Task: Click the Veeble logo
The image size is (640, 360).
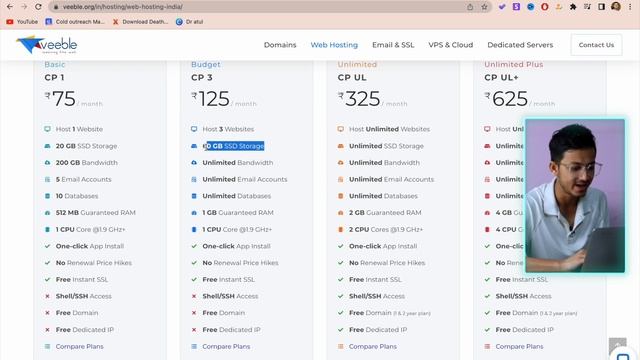Action: click(x=47, y=45)
